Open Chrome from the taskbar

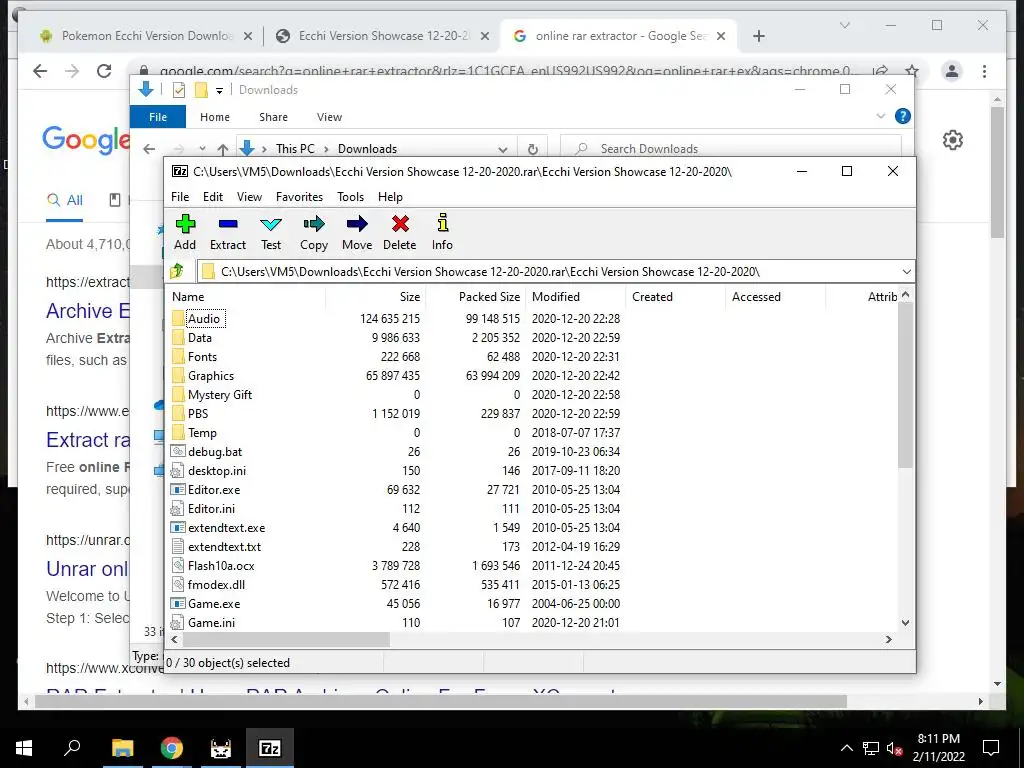pyautogui.click(x=172, y=748)
